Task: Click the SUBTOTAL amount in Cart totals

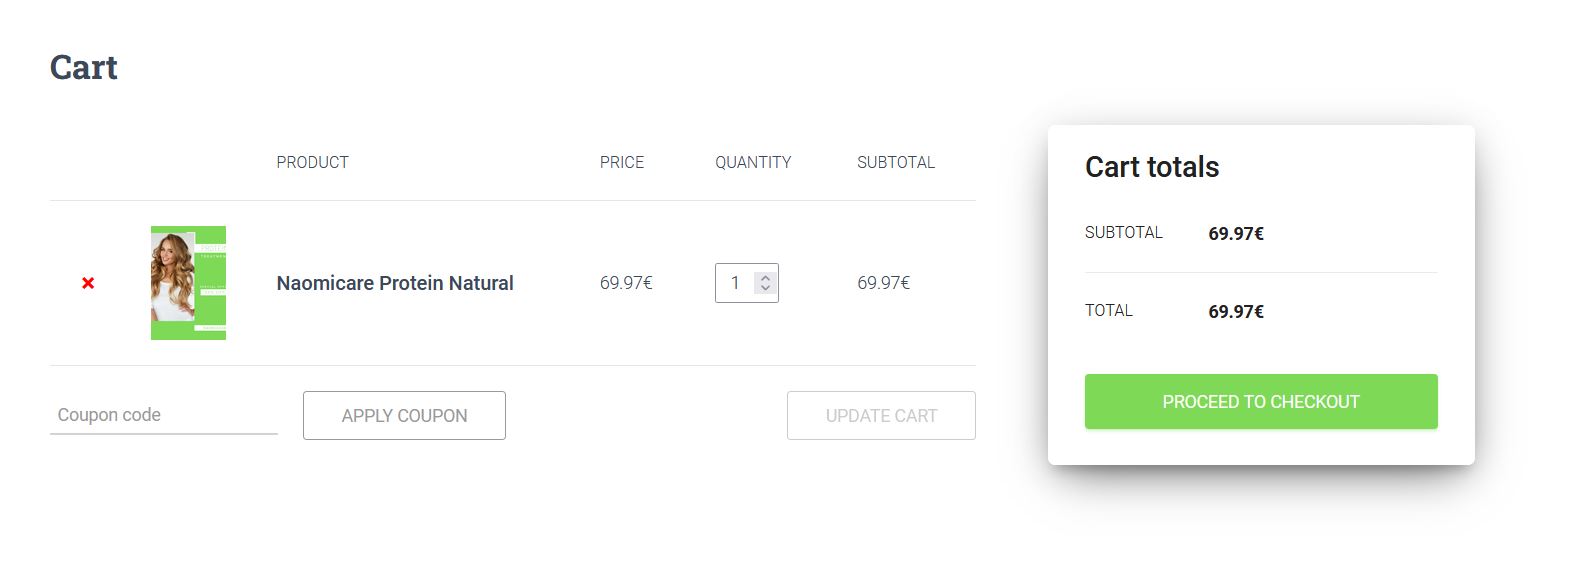Action: (1235, 234)
